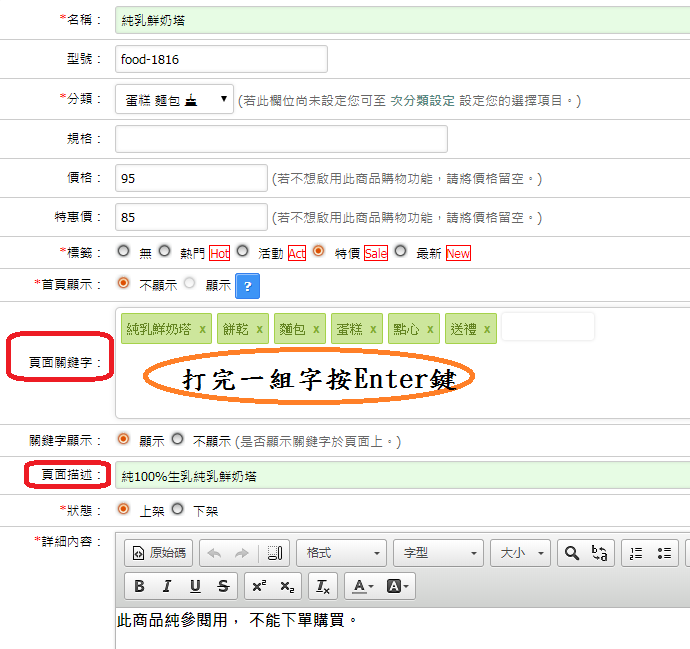
Task: Click the 原始碼 source button
Action: (x=158, y=553)
